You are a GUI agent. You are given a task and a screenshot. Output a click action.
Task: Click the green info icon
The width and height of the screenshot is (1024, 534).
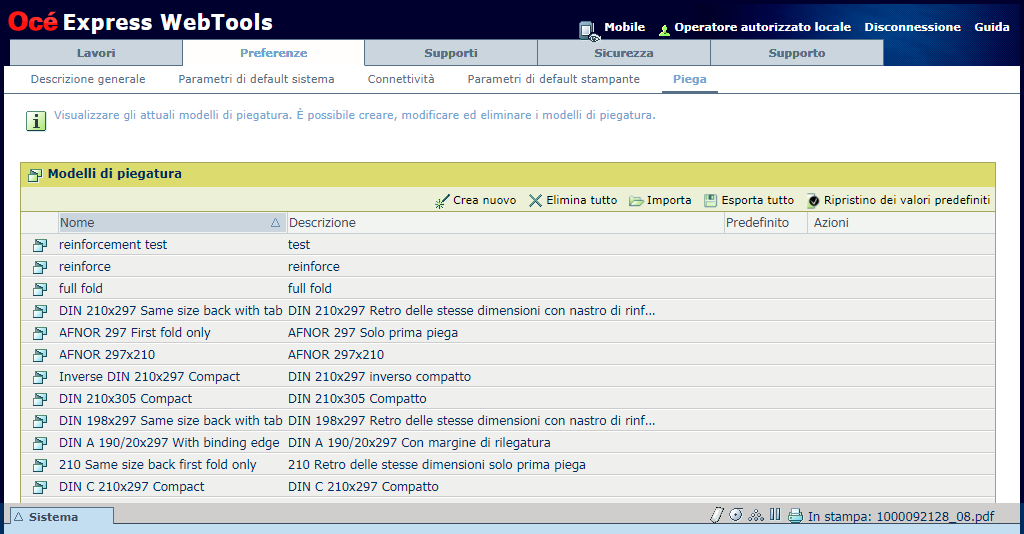click(x=36, y=121)
